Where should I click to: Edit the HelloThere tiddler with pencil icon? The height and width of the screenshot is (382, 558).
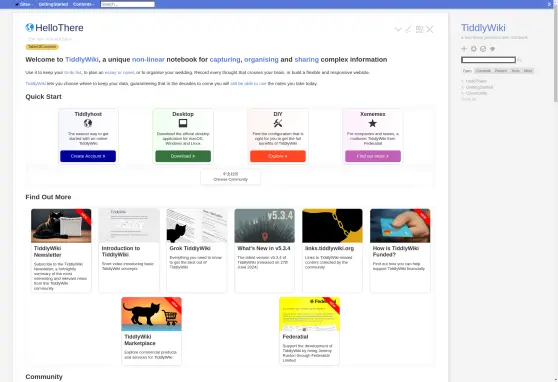coord(409,29)
